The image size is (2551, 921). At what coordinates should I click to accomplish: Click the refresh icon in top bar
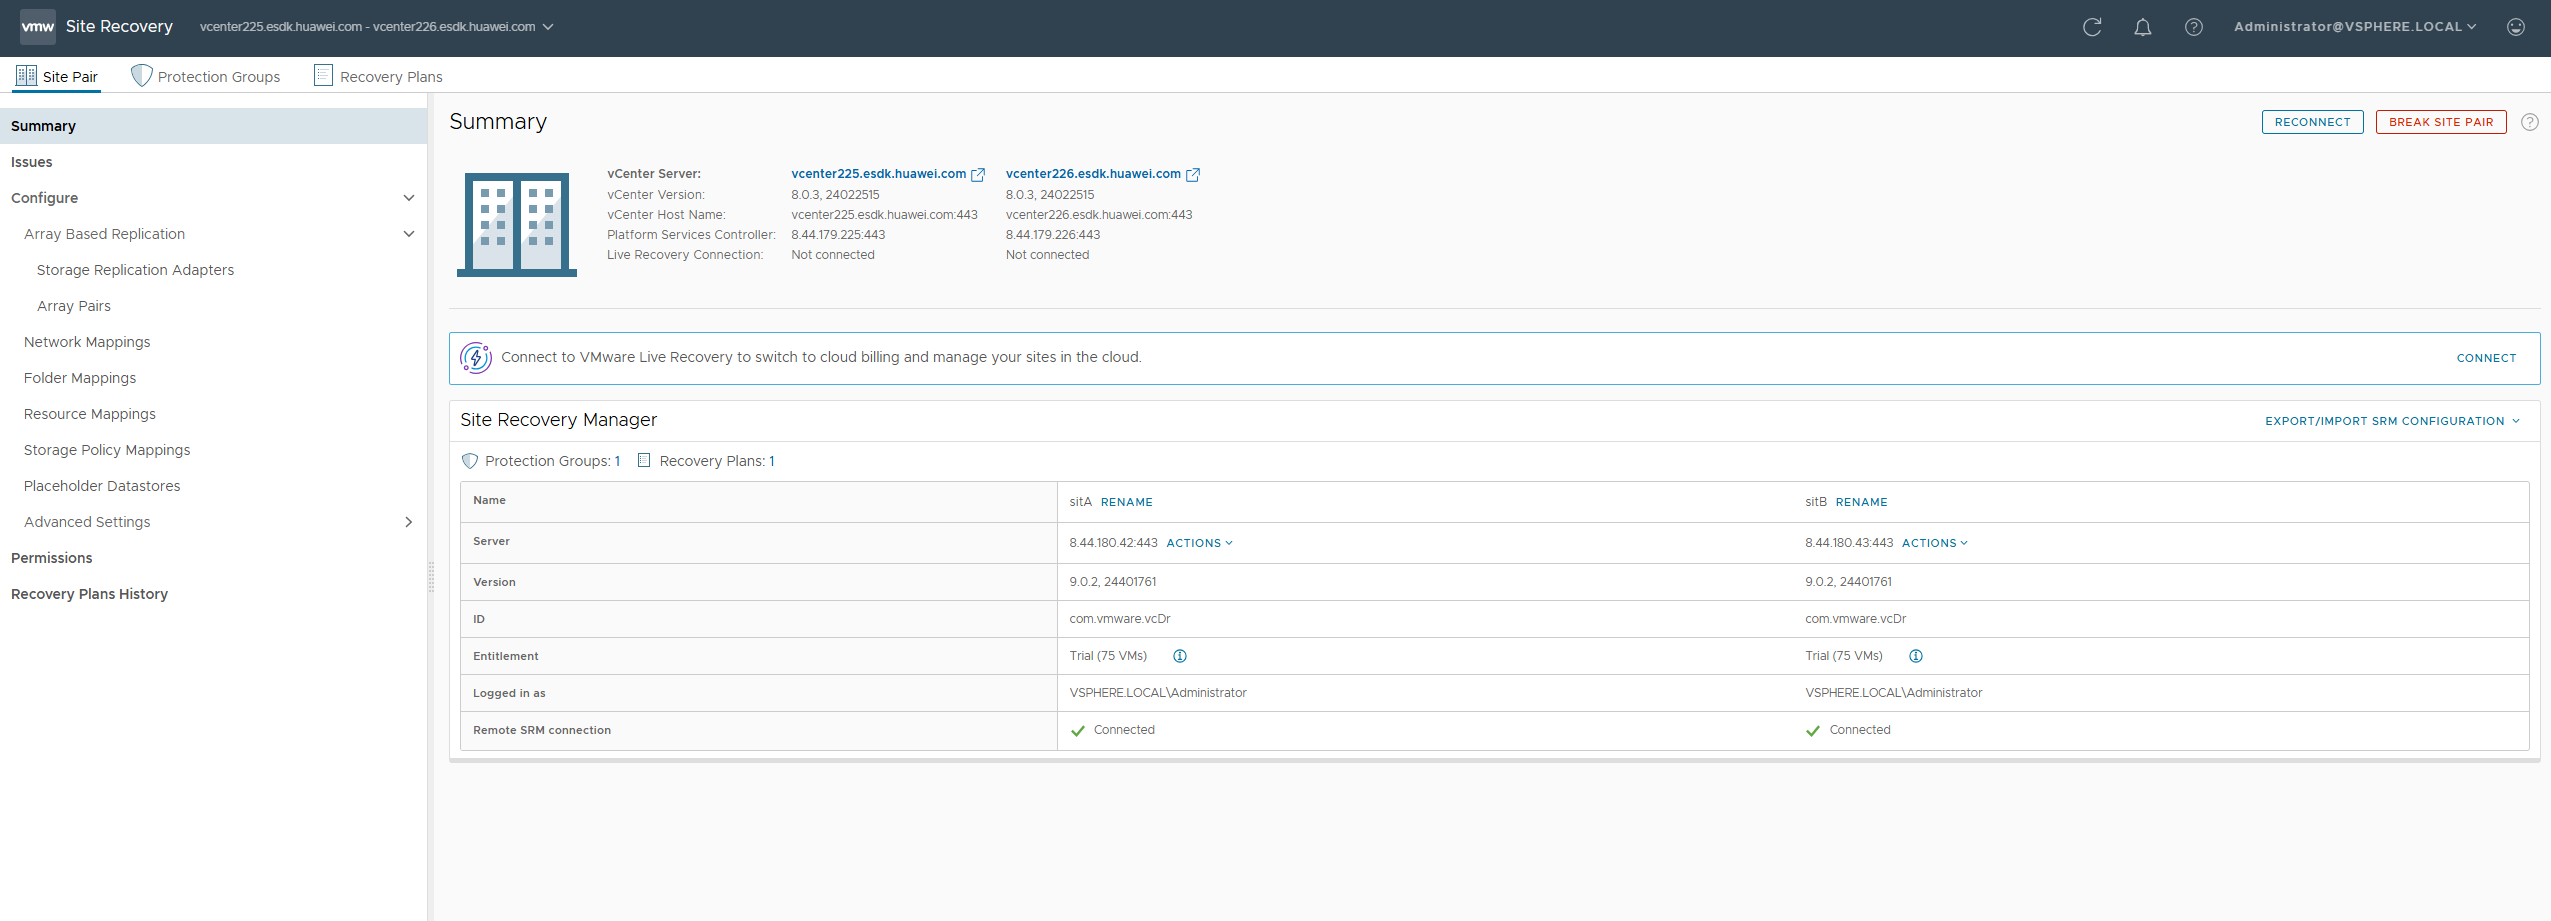(x=2091, y=27)
